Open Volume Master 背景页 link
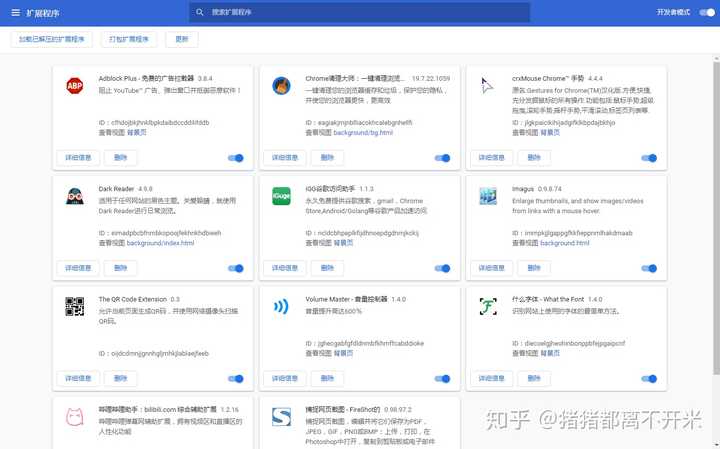The image size is (720, 449). (343, 353)
